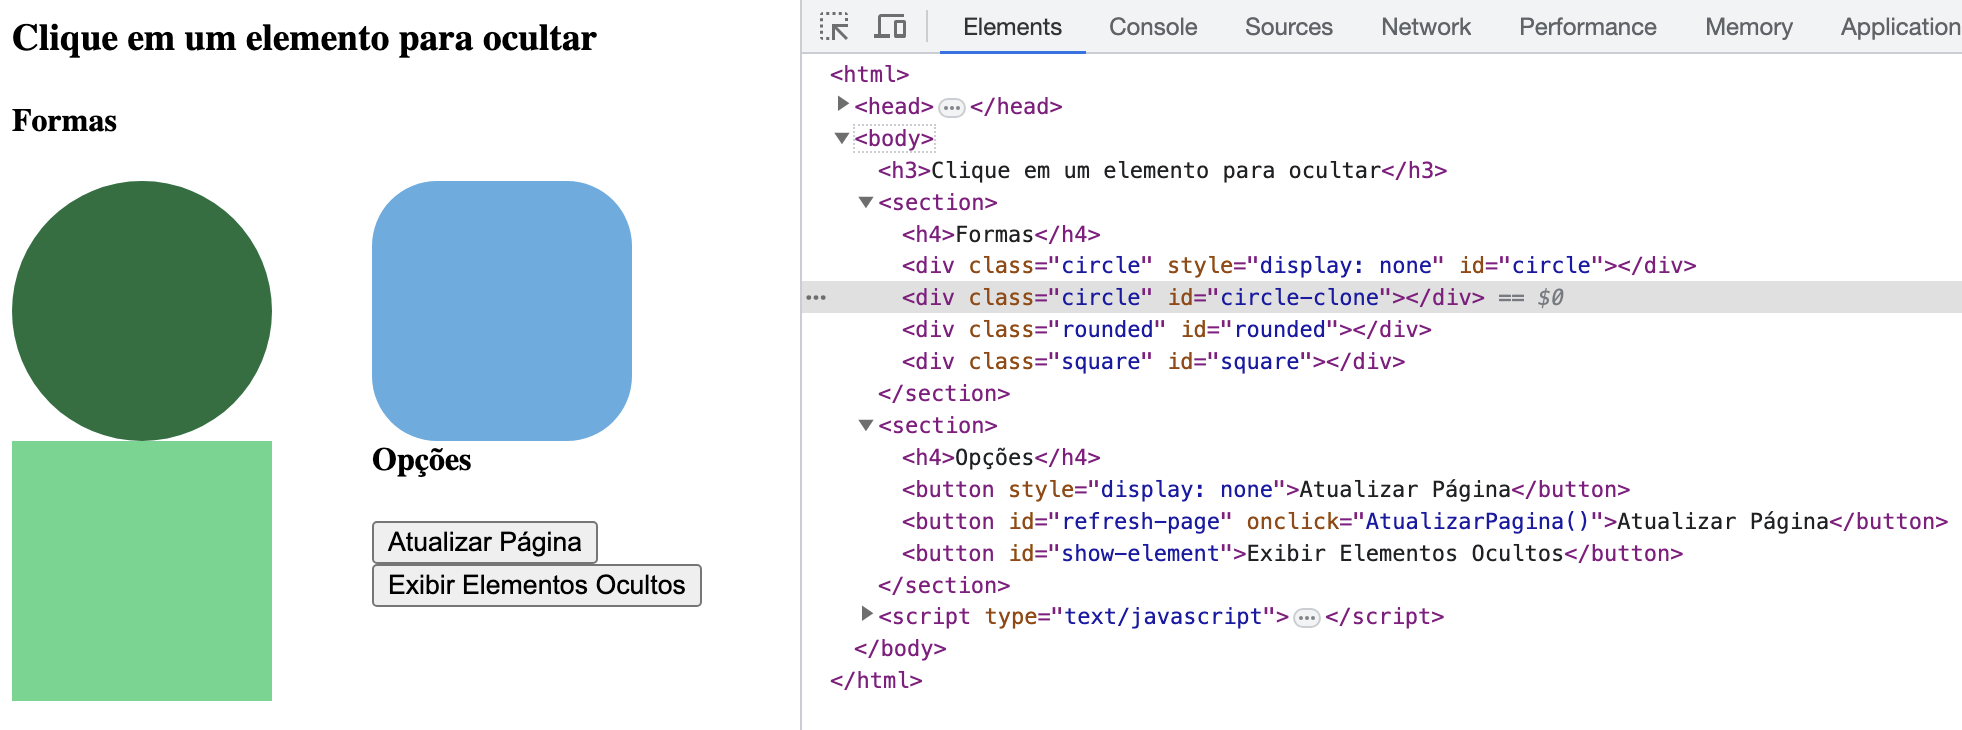
Task: Collapse the body element
Action: point(842,138)
